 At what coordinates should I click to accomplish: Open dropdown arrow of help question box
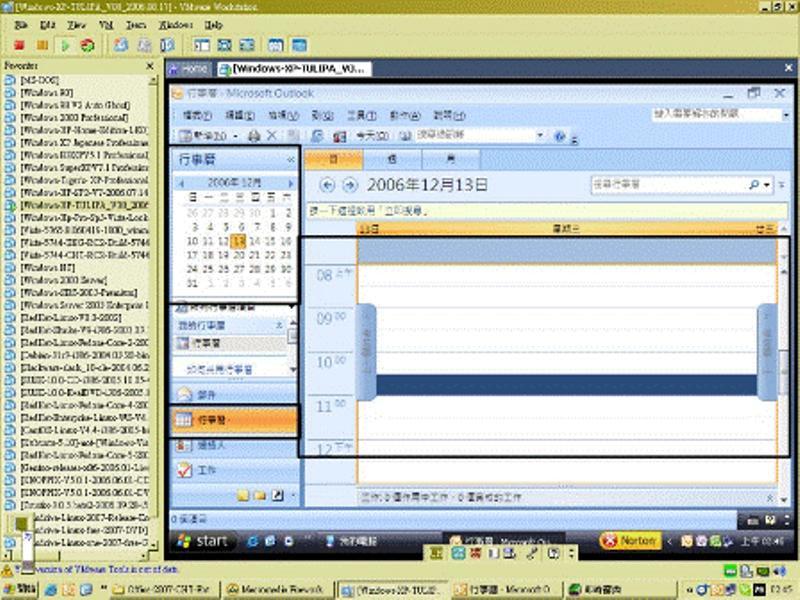[x=786, y=115]
